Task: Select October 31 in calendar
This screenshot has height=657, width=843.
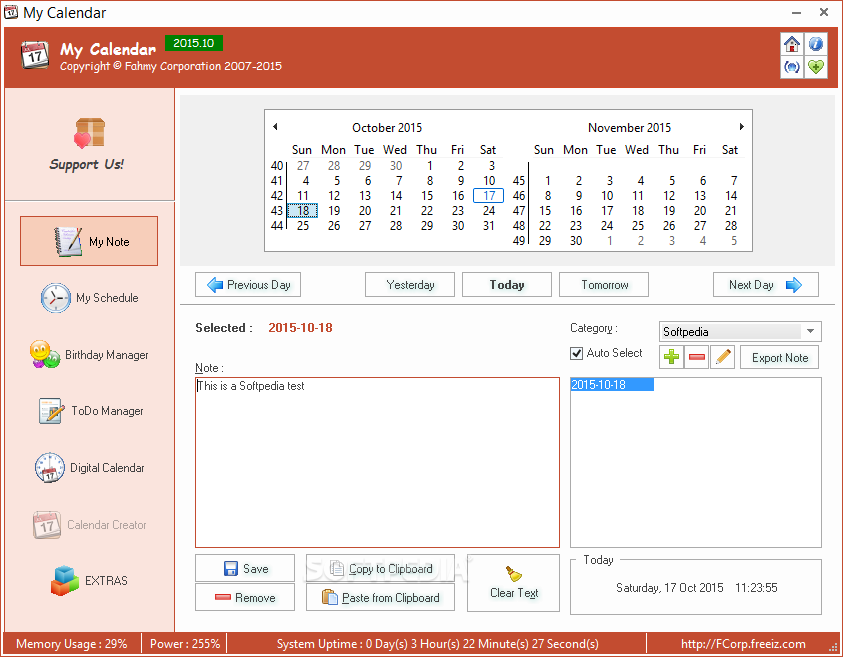Action: [488, 226]
